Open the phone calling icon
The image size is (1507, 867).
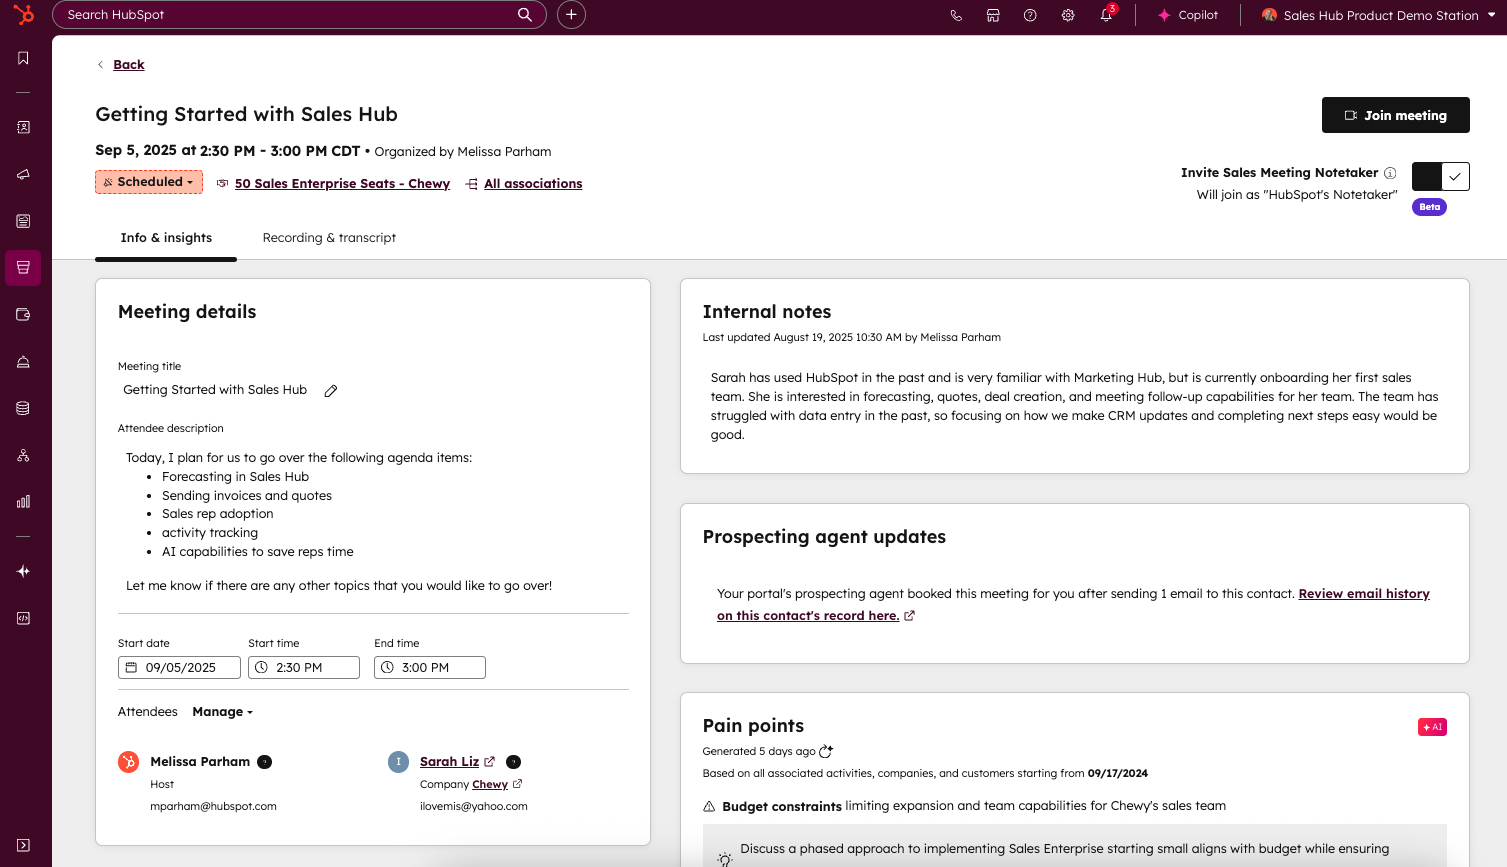pyautogui.click(x=956, y=15)
